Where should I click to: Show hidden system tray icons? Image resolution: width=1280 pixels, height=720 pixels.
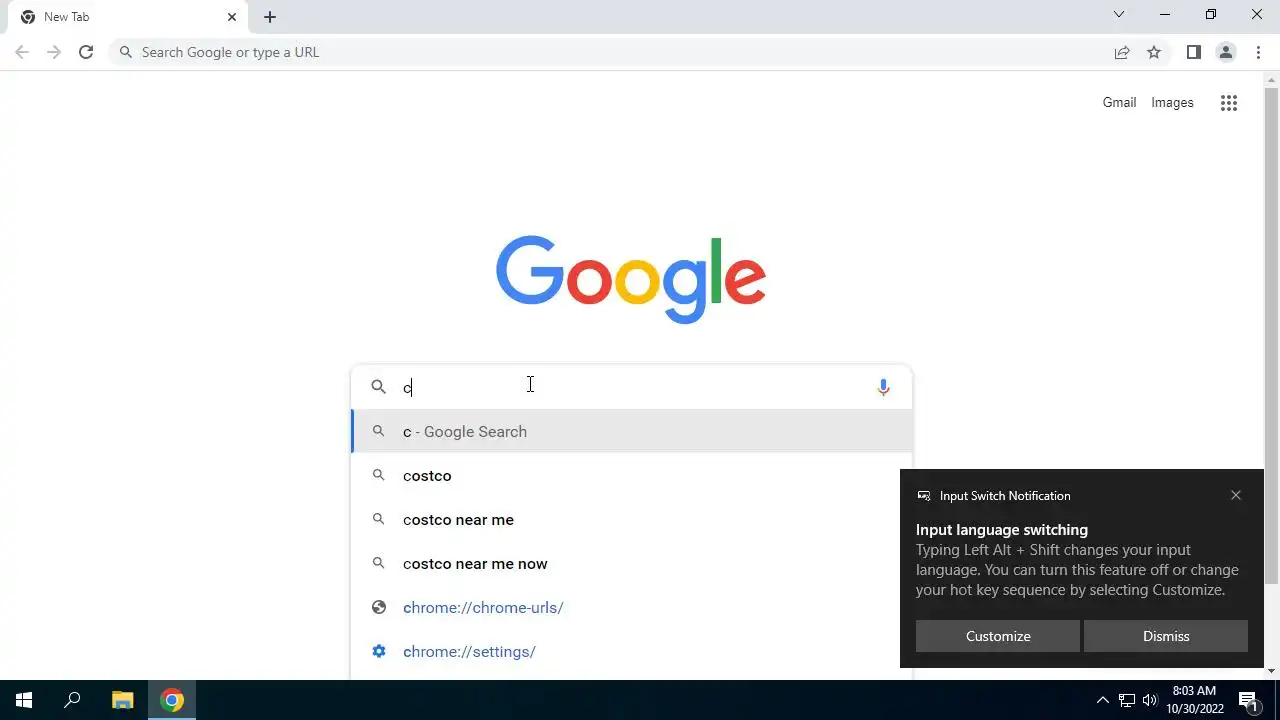click(x=1103, y=700)
